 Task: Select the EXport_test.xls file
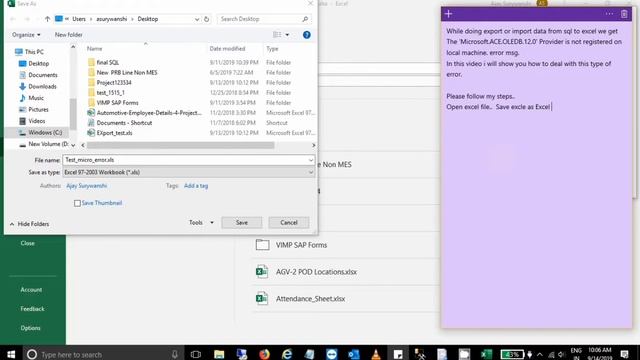[x=114, y=133]
